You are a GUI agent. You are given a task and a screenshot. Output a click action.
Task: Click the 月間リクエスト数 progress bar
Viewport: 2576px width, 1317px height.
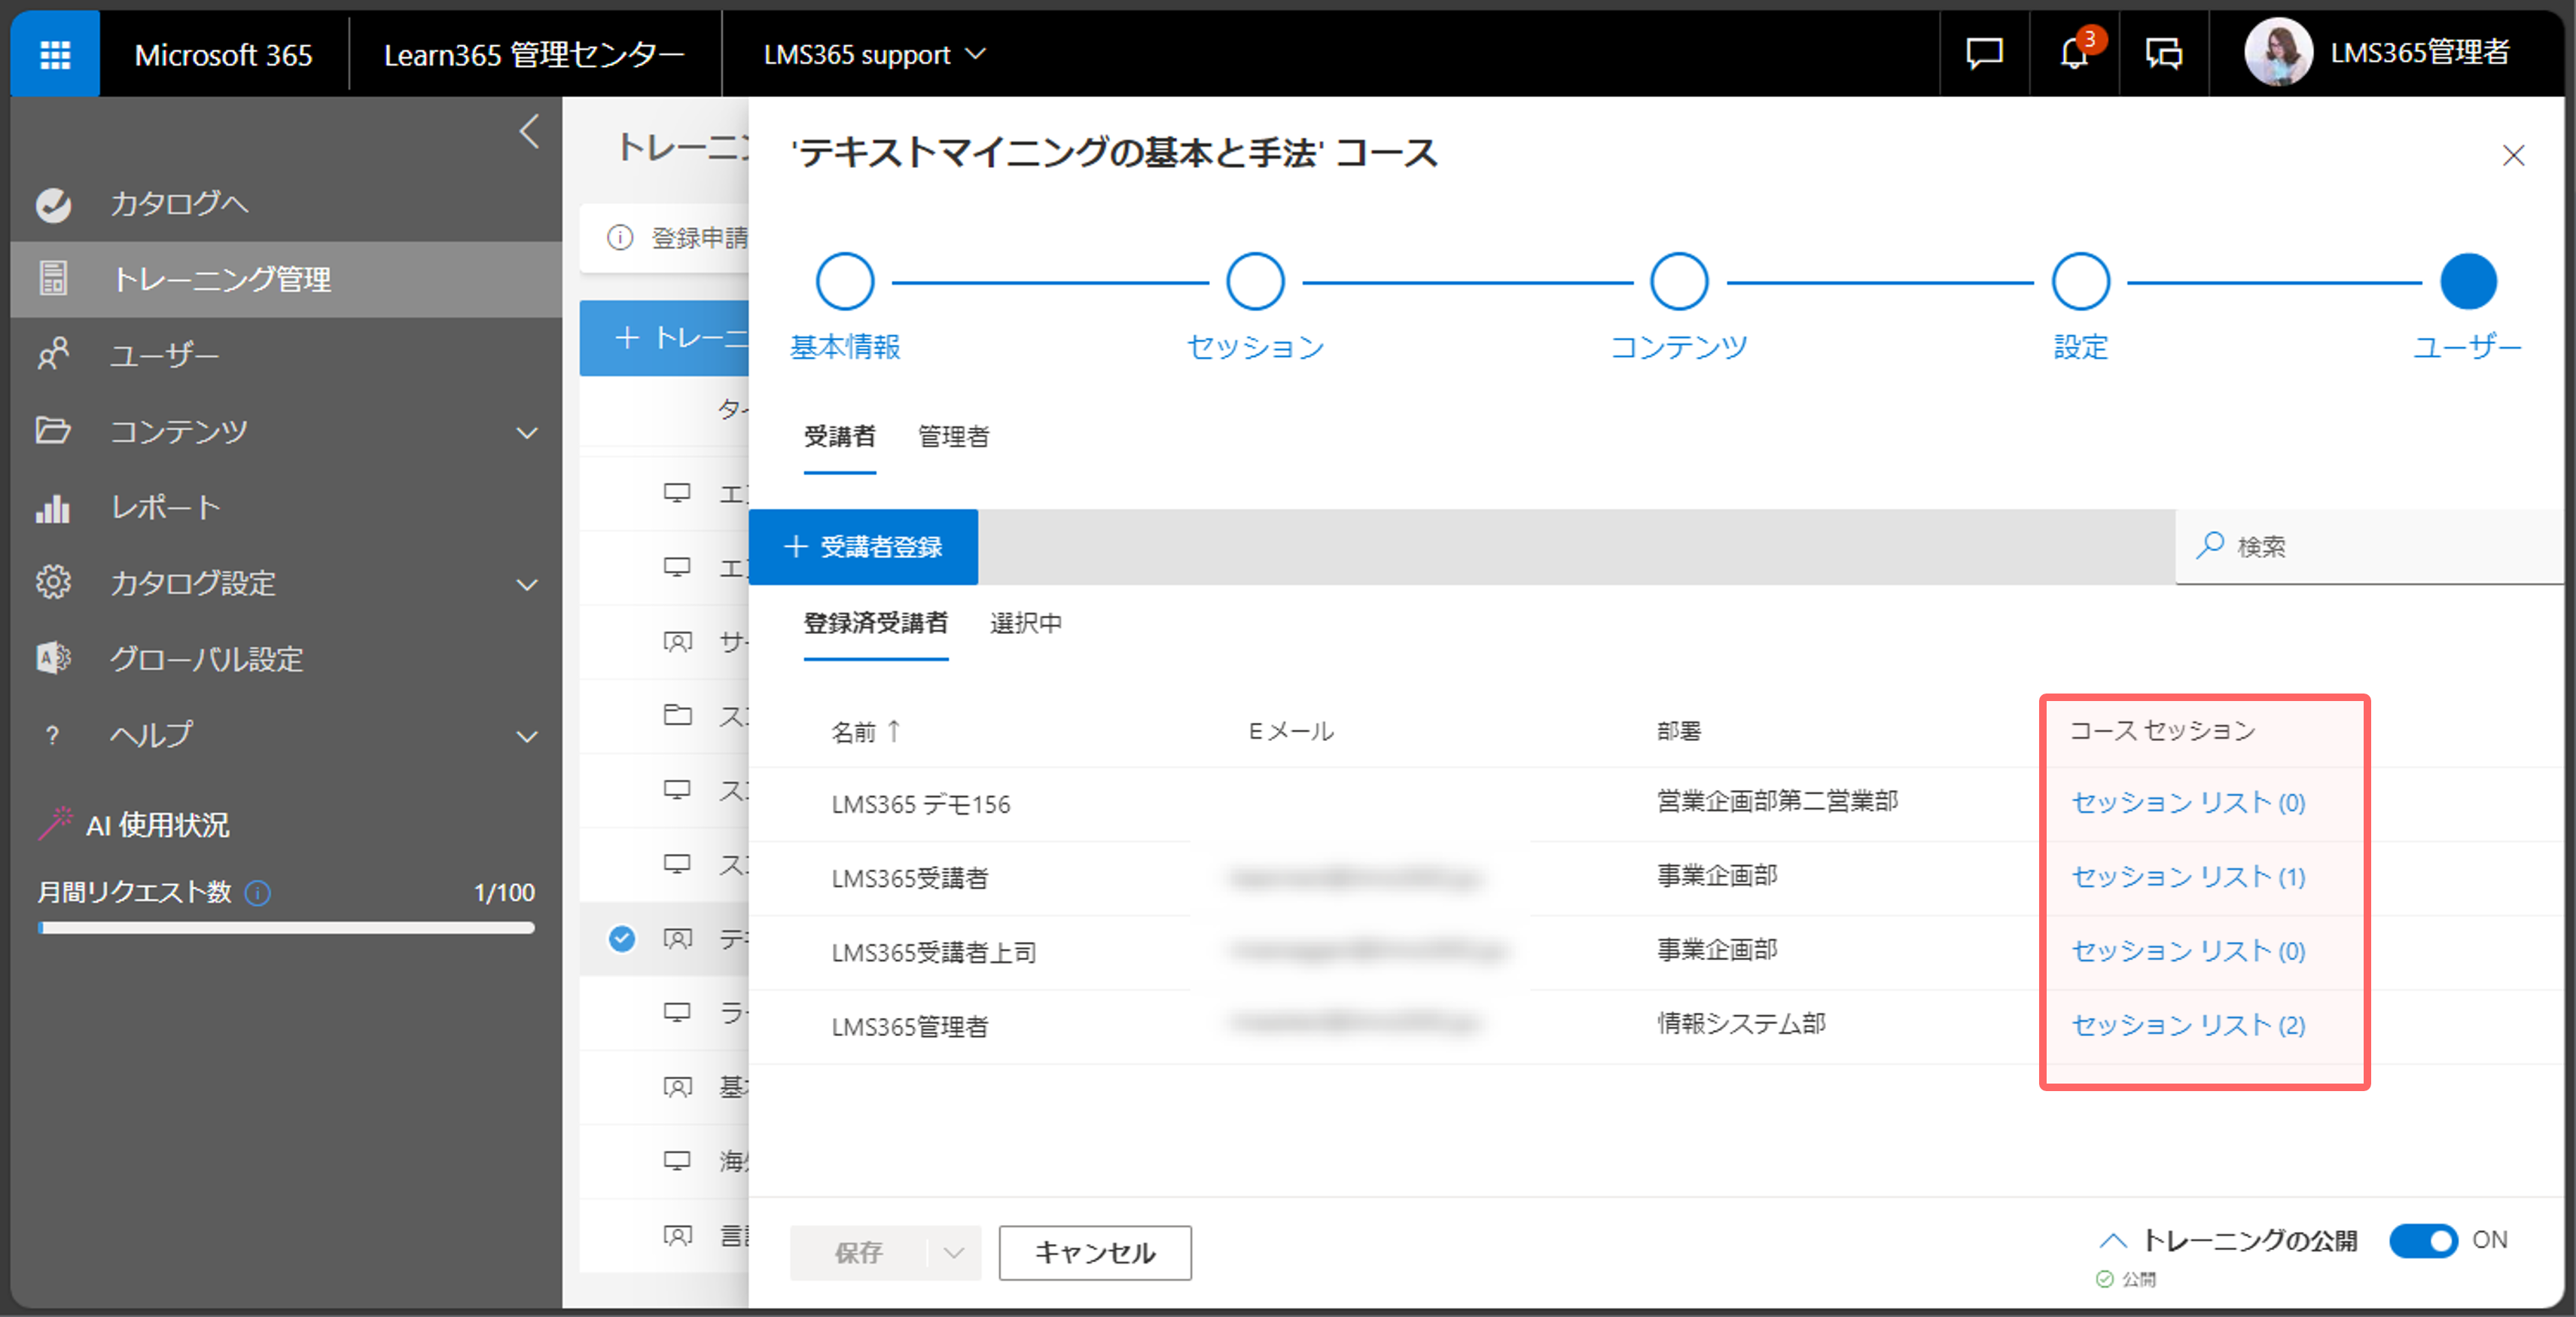click(286, 928)
